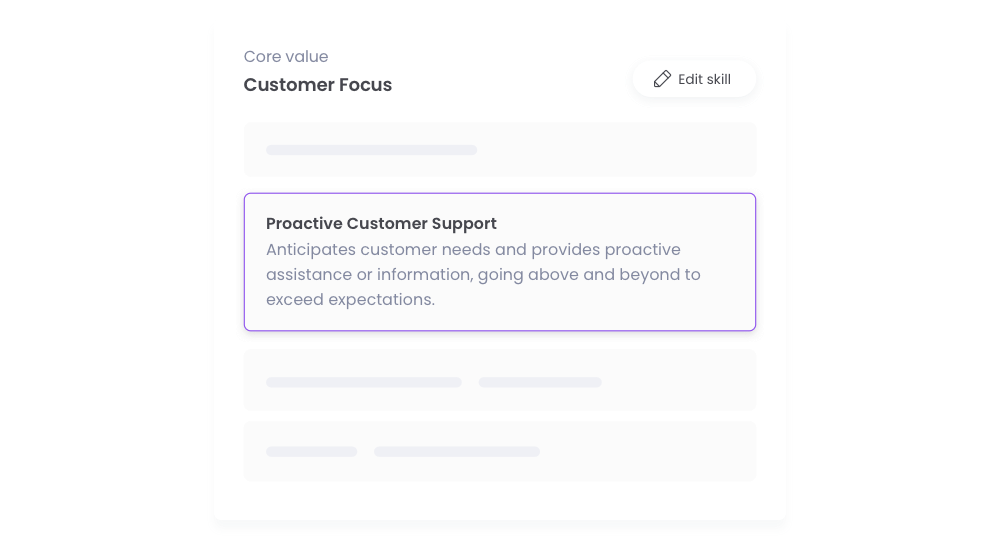Click the Customer Focus heading

(x=318, y=85)
